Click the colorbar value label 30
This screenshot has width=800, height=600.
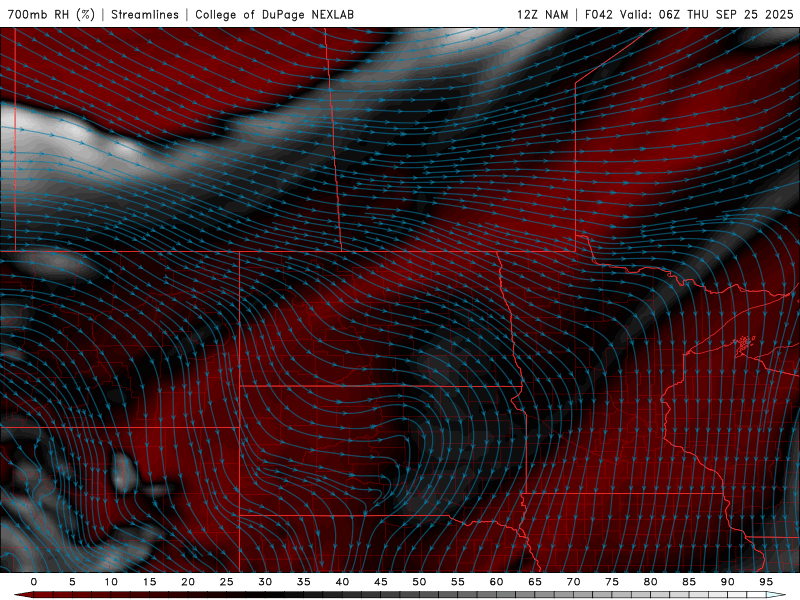point(265,582)
